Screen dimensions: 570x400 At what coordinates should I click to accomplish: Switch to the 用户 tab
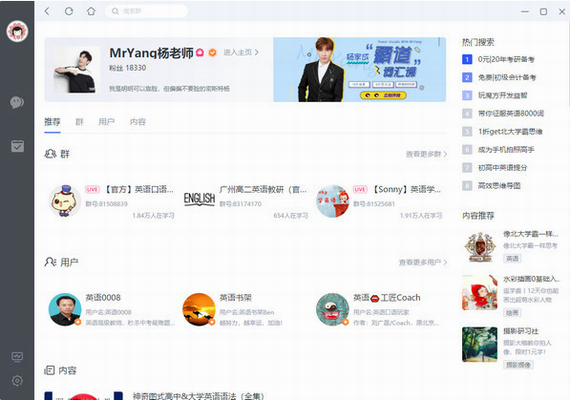(x=107, y=122)
